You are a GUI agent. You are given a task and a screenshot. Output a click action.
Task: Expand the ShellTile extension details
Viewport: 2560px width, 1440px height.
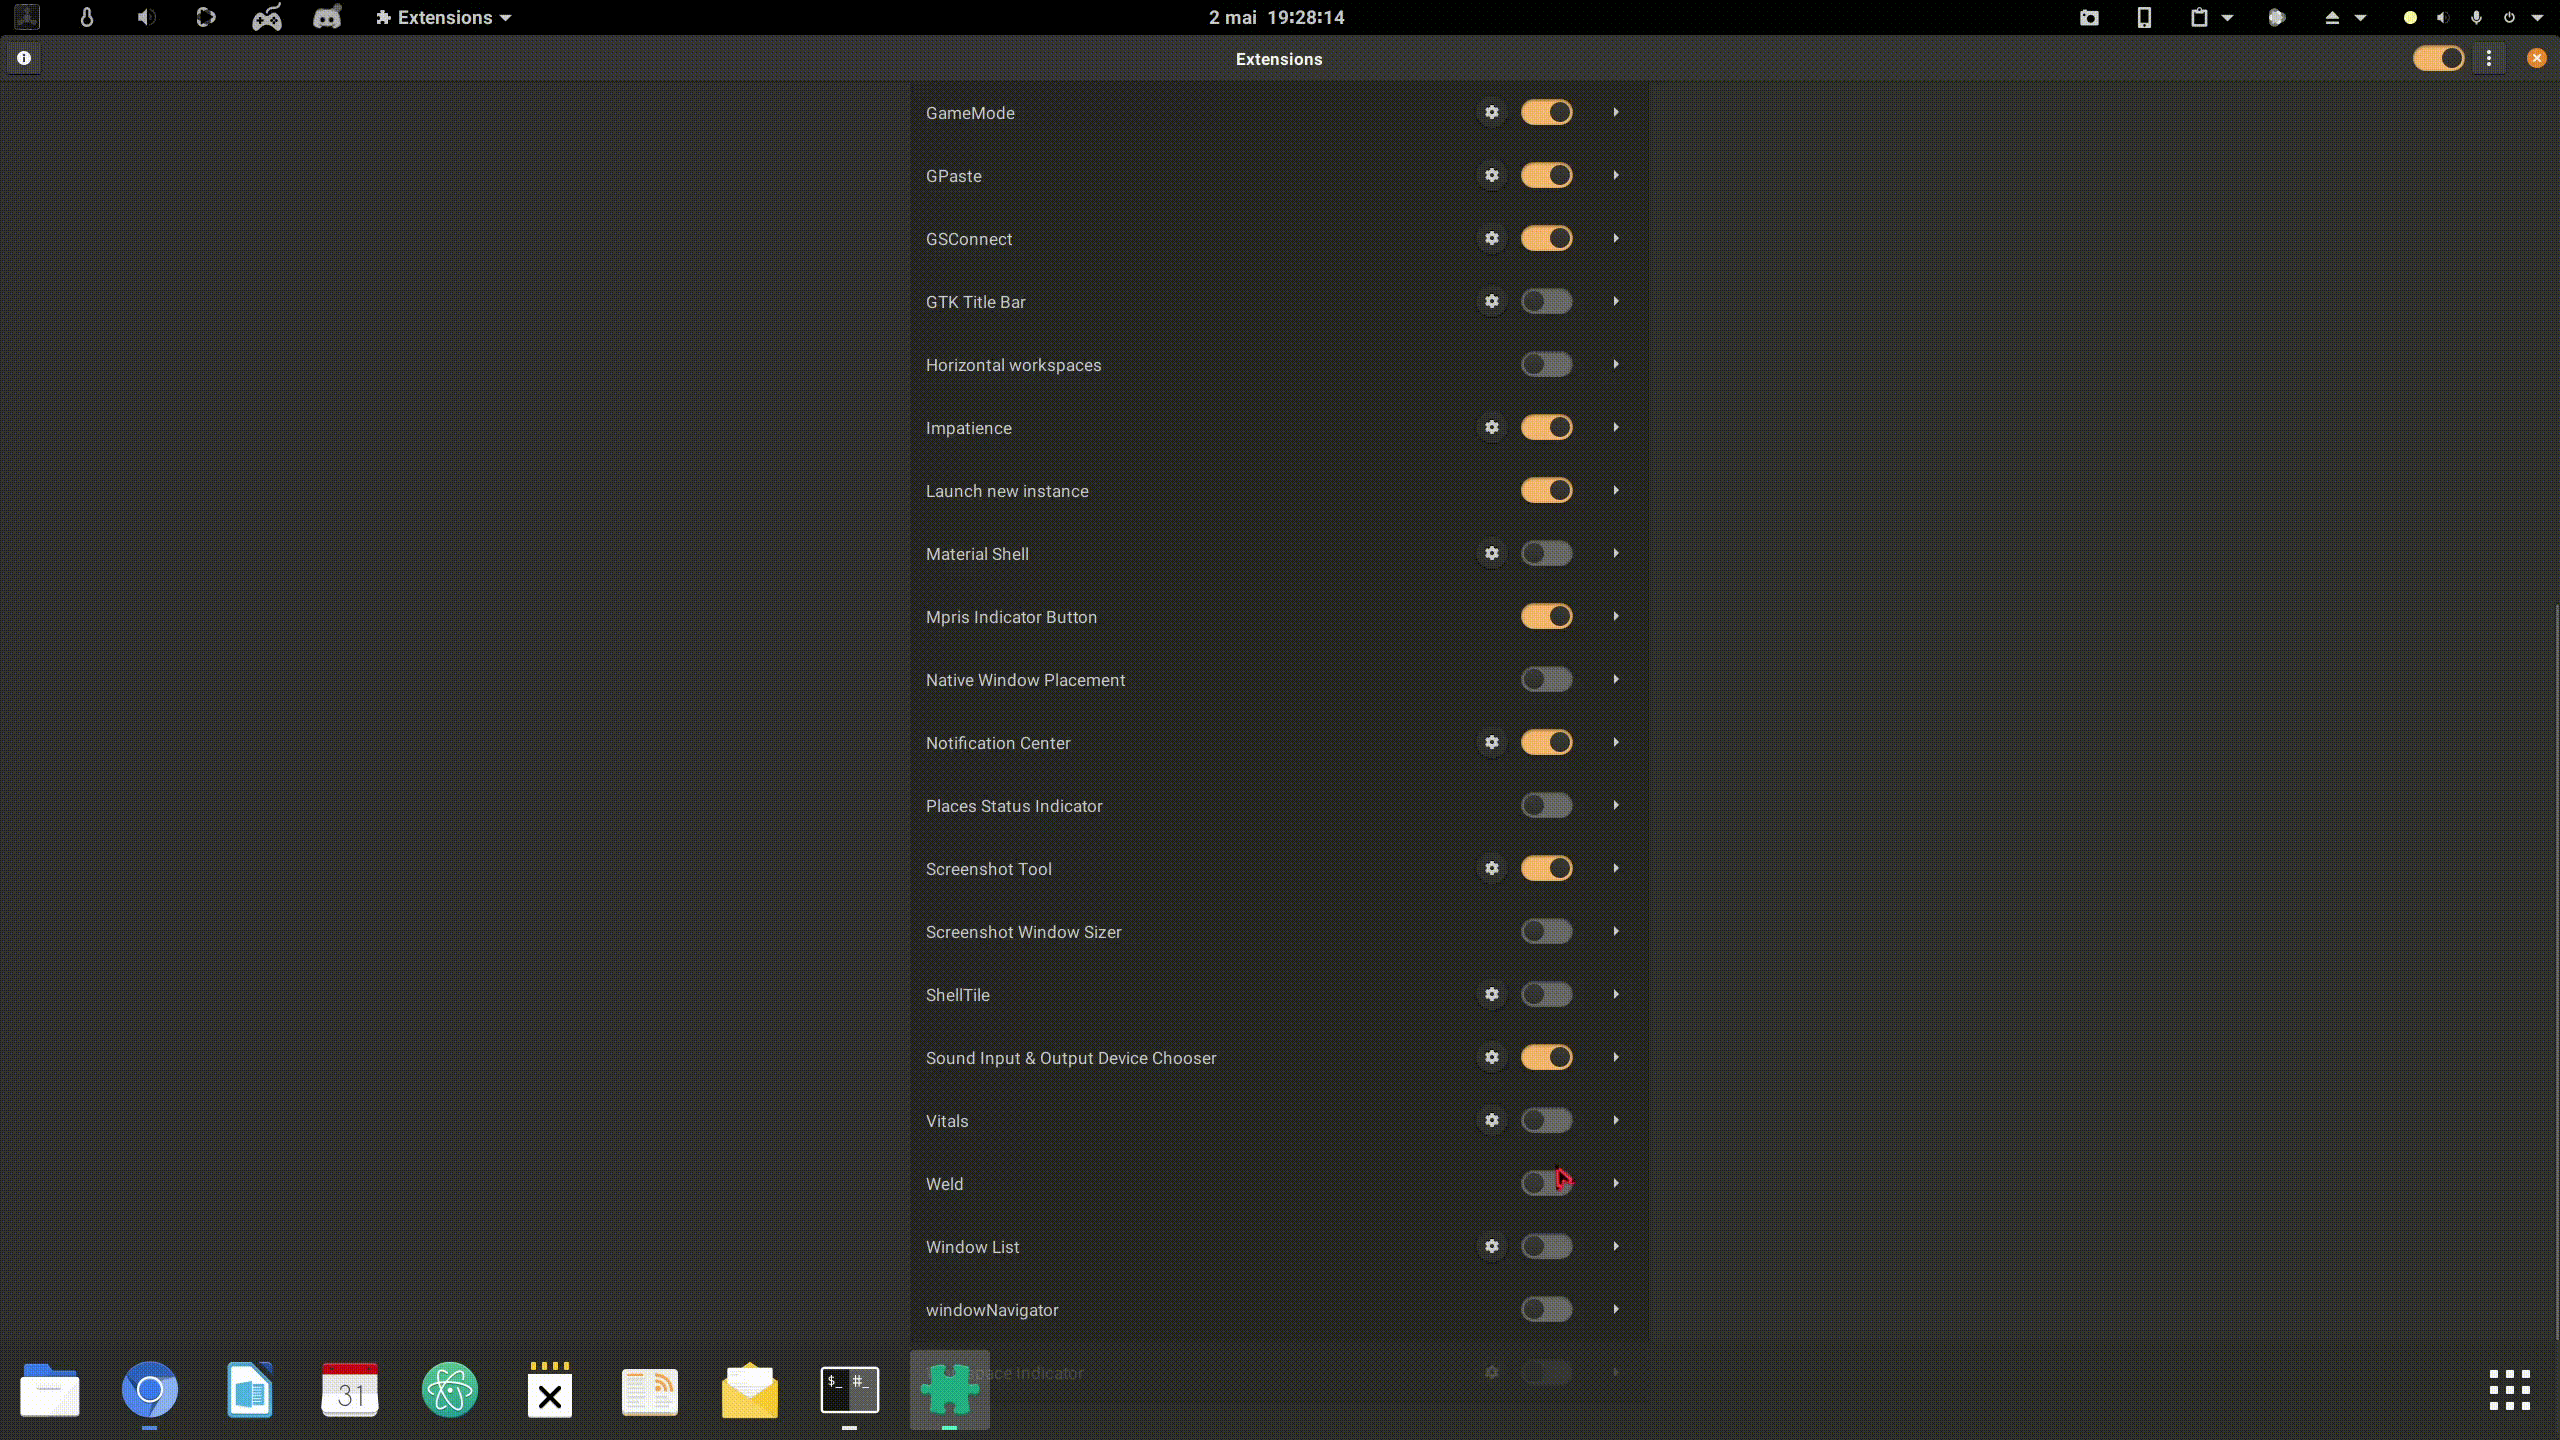[1616, 994]
